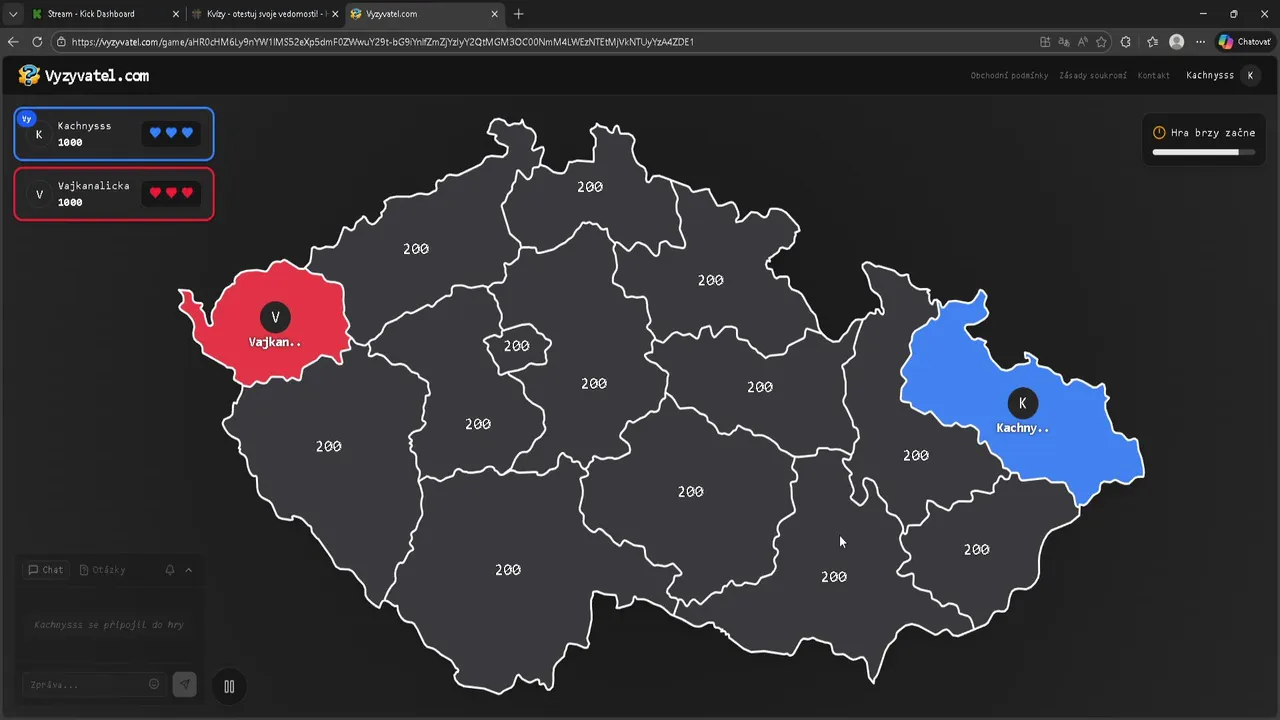Open the browser settings three-dot menu

click(x=1200, y=42)
